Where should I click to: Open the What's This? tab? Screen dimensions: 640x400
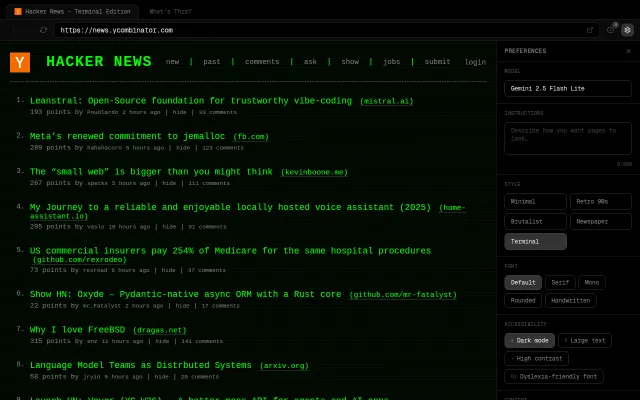170,11
